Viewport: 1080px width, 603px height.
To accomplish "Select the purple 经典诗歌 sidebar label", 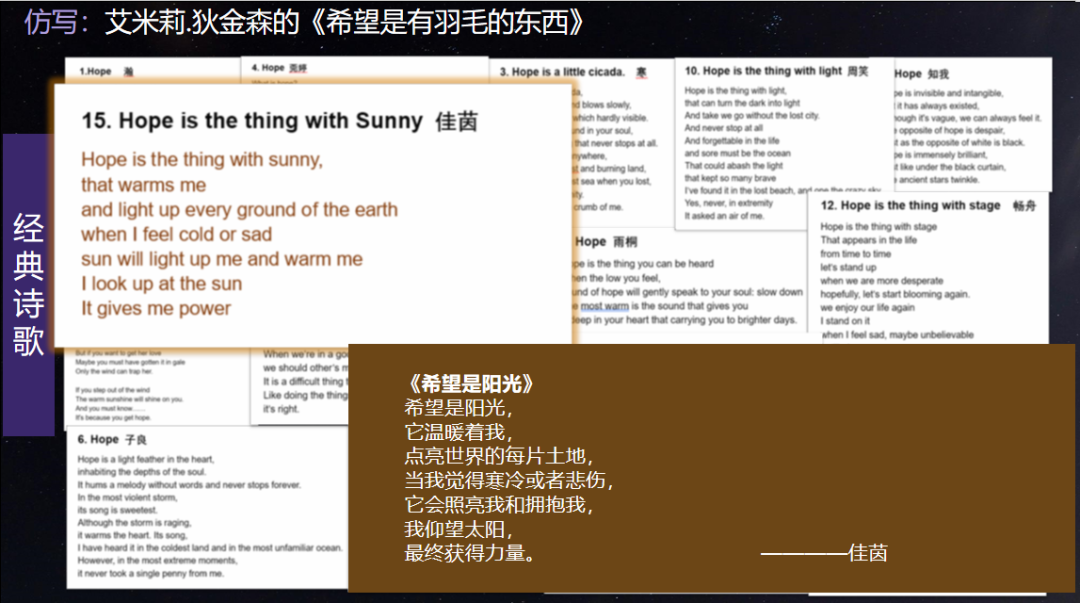I will click(28, 284).
